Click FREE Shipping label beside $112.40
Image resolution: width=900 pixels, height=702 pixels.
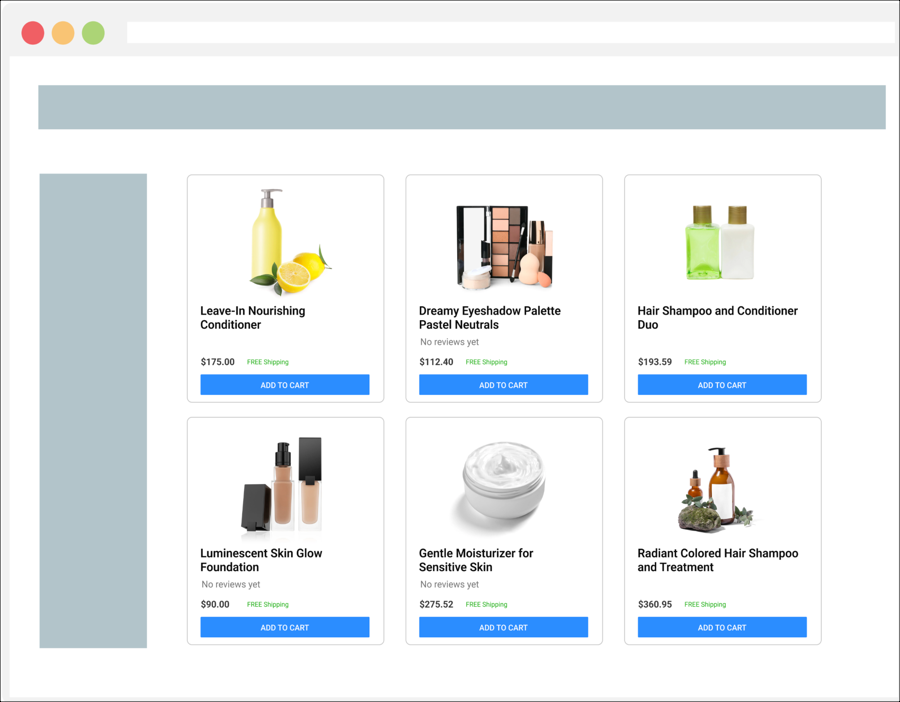[486, 362]
